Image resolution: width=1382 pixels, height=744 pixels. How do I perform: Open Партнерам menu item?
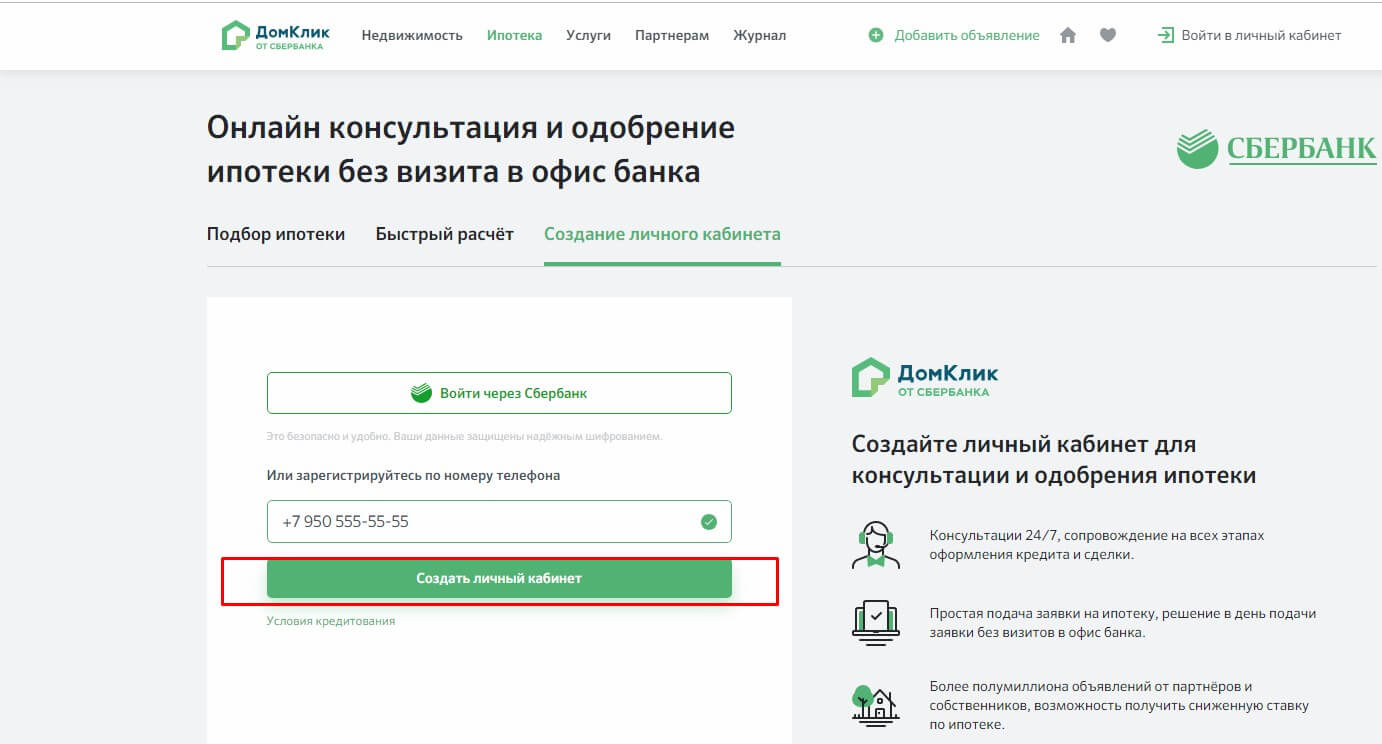pos(672,35)
